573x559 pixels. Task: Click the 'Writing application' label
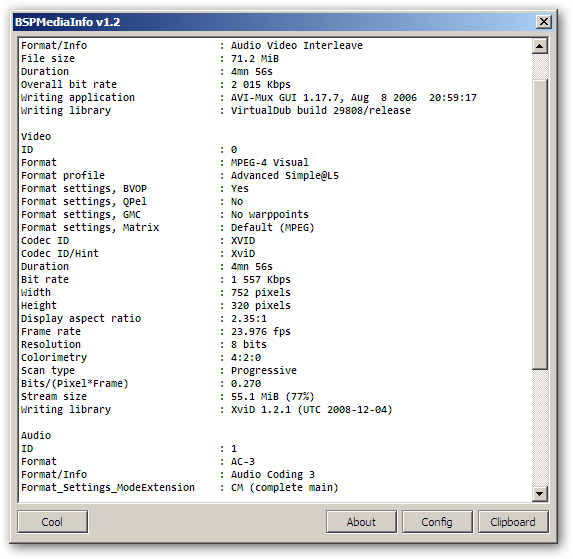click(x=78, y=98)
